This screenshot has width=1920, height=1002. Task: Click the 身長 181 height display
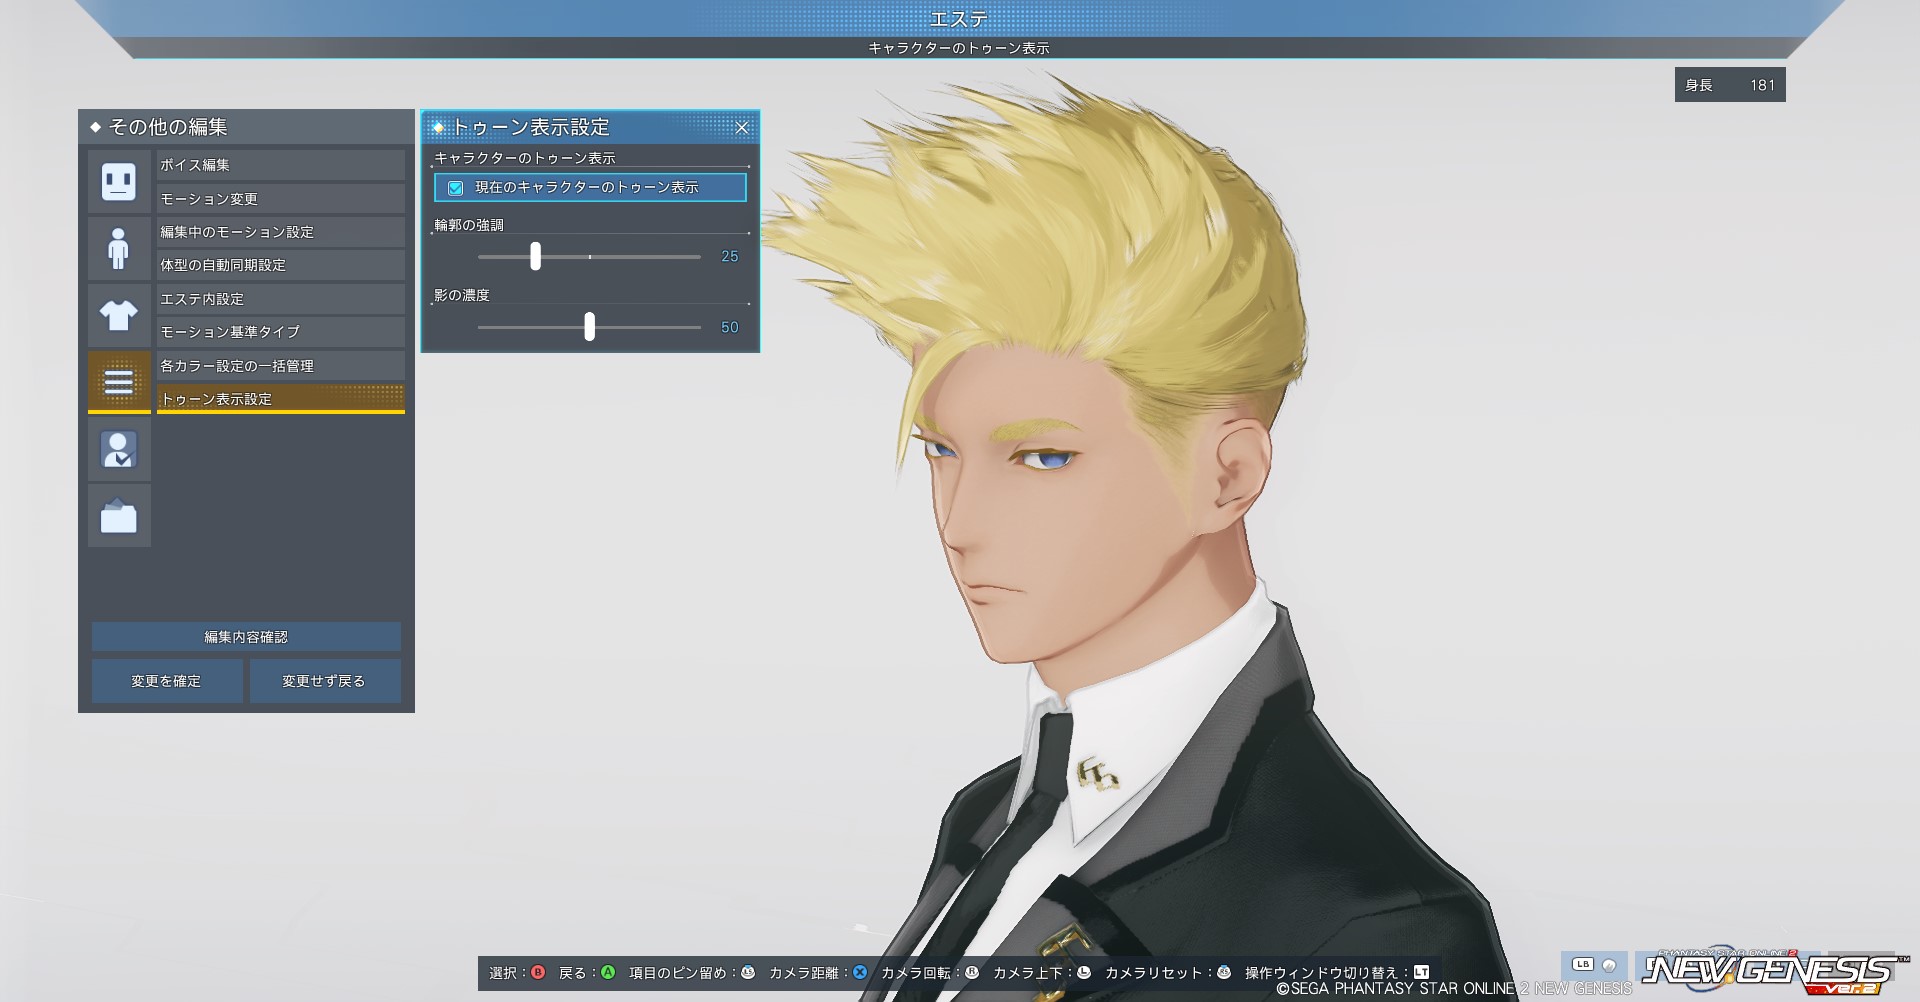(x=1730, y=85)
